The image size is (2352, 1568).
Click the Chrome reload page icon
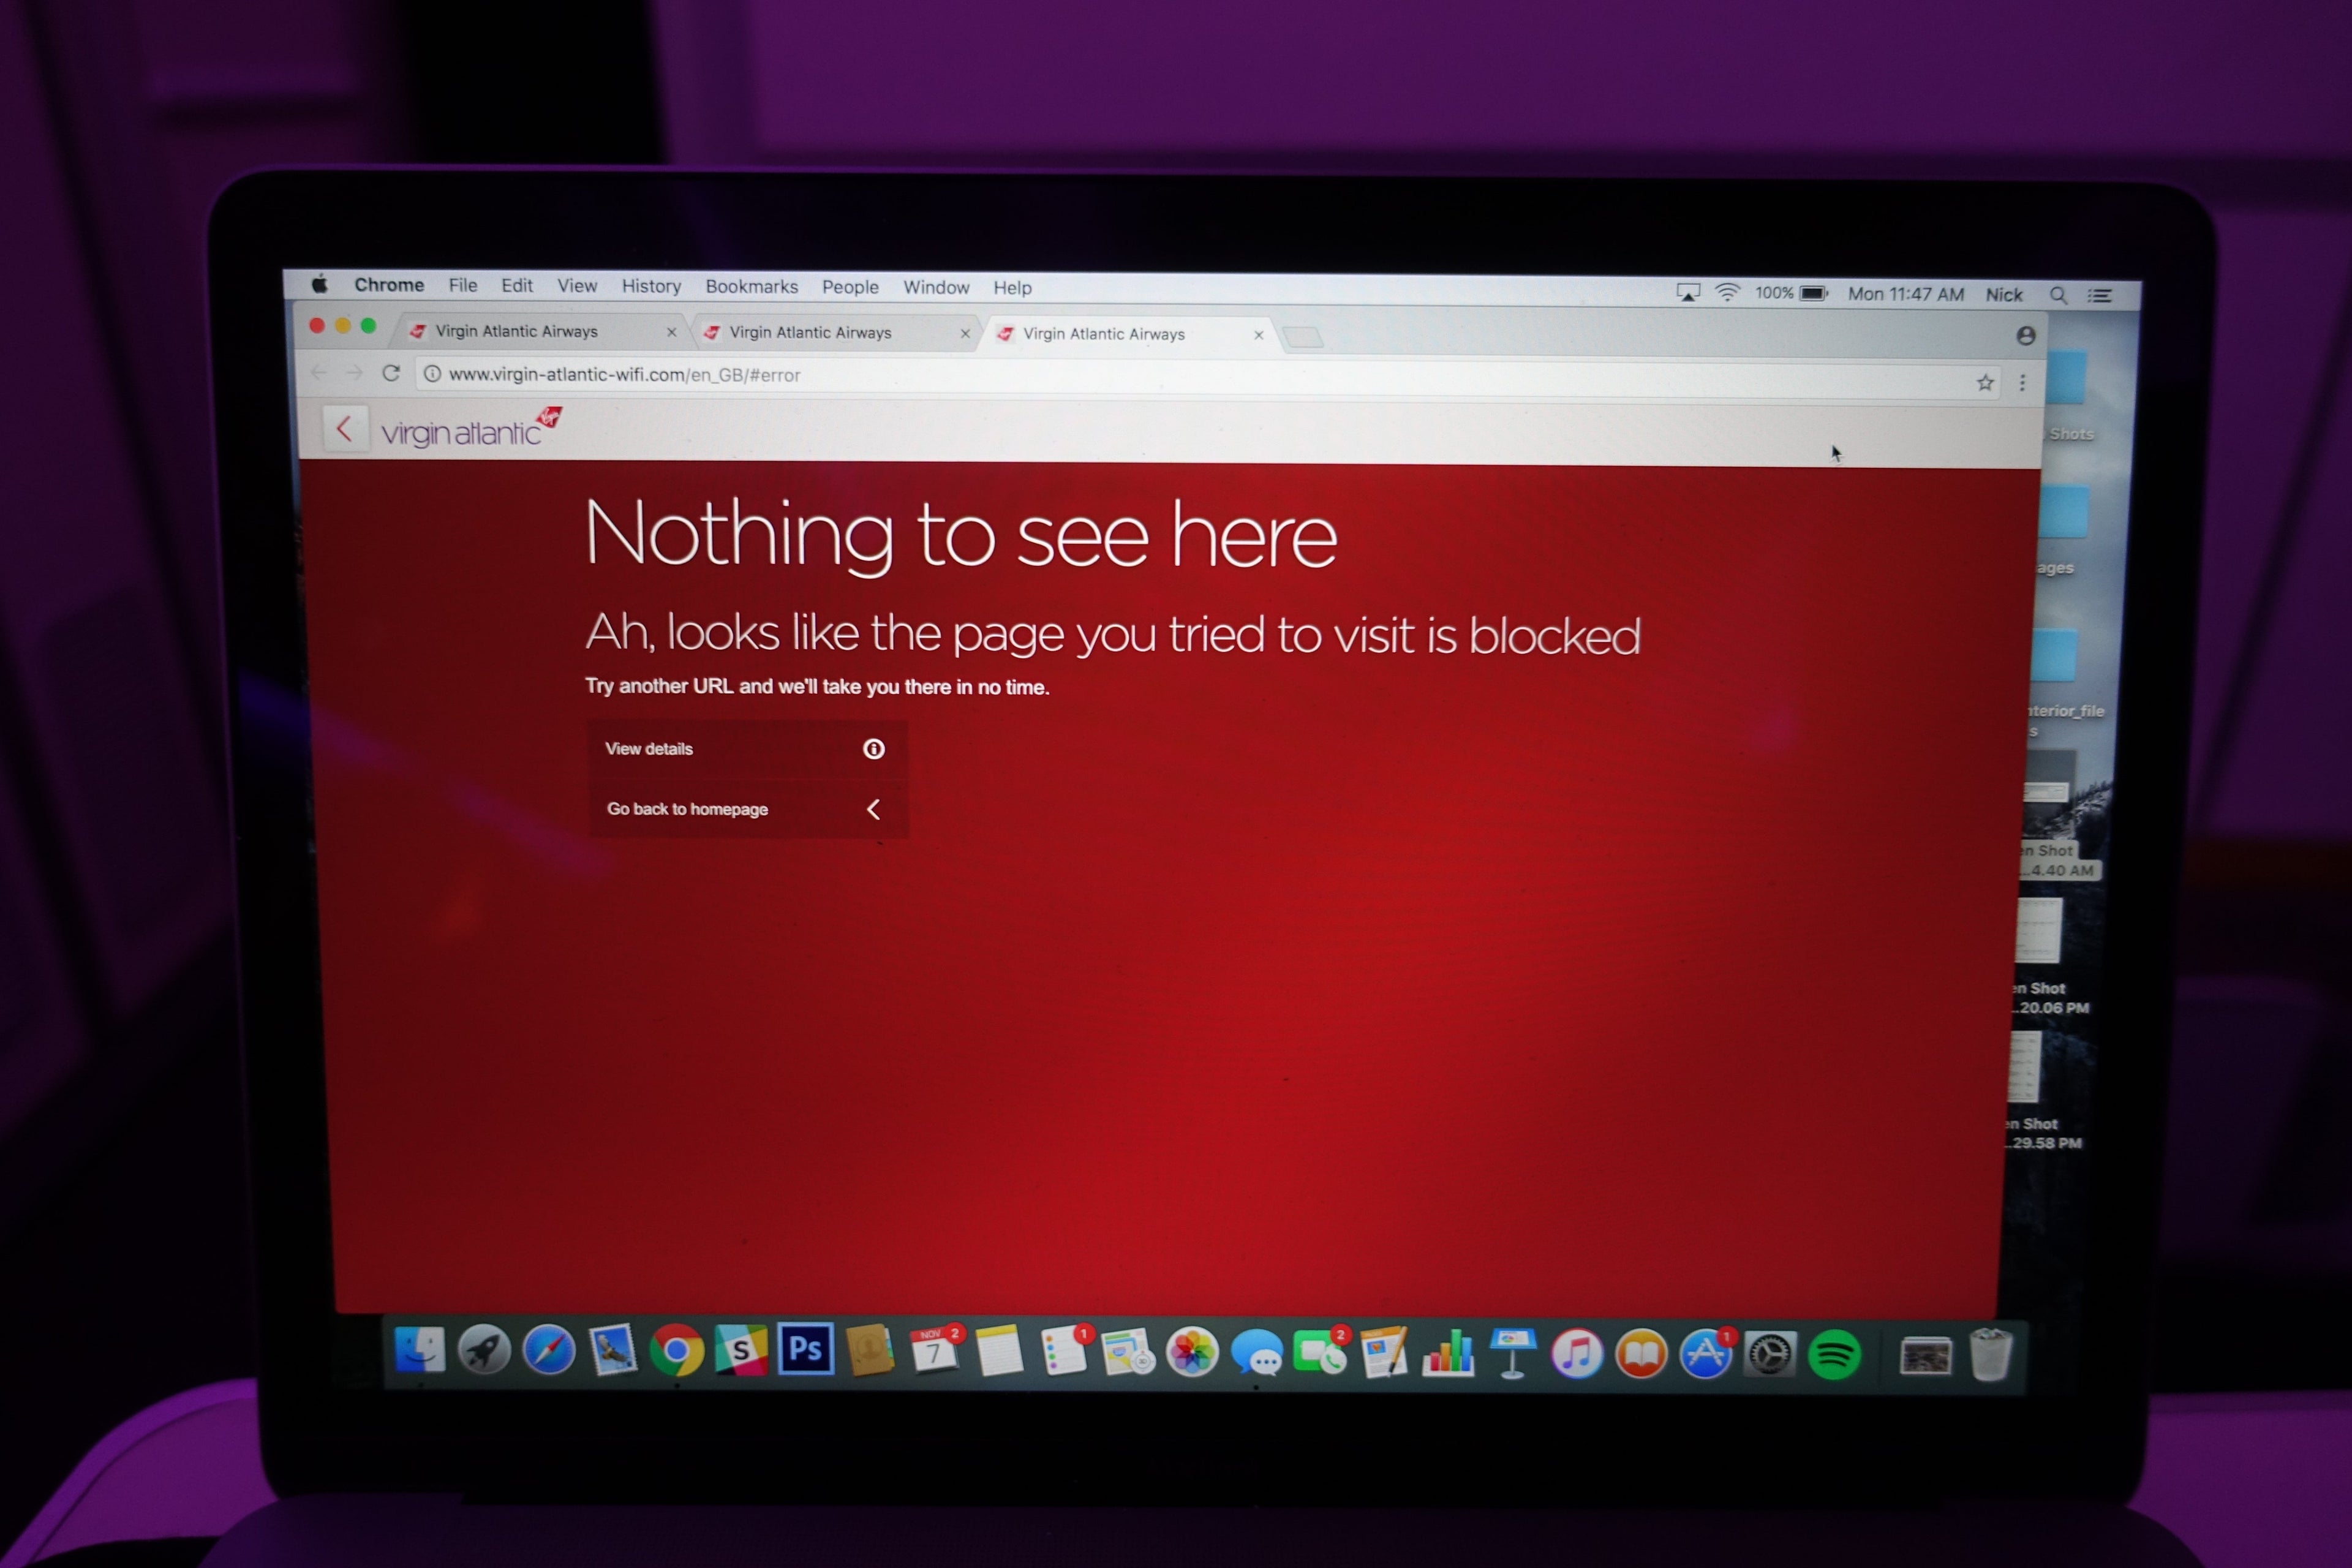[x=391, y=373]
